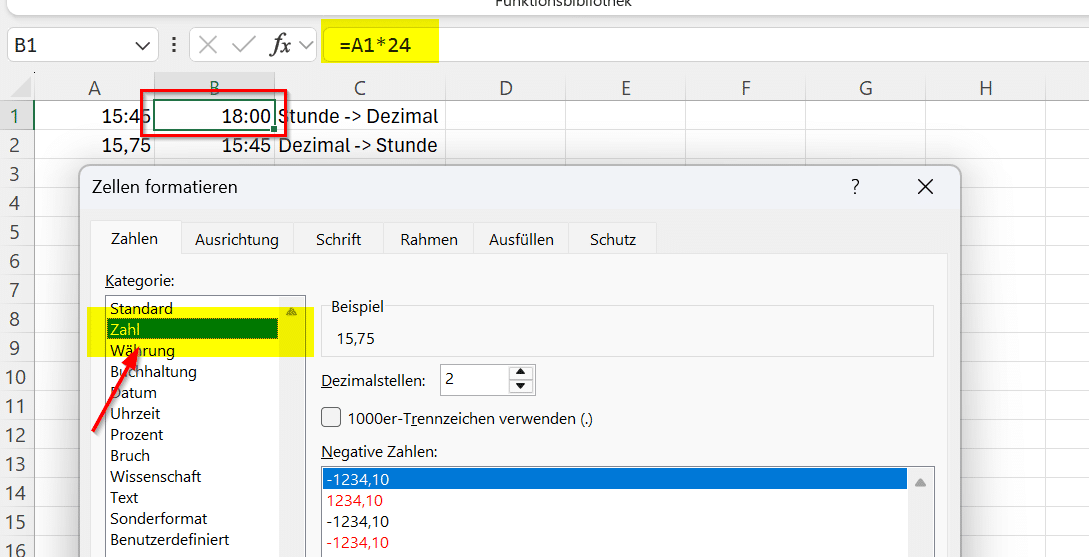Select red 1234,10 negative number format
Image resolution: width=1089 pixels, height=557 pixels.
(x=358, y=501)
